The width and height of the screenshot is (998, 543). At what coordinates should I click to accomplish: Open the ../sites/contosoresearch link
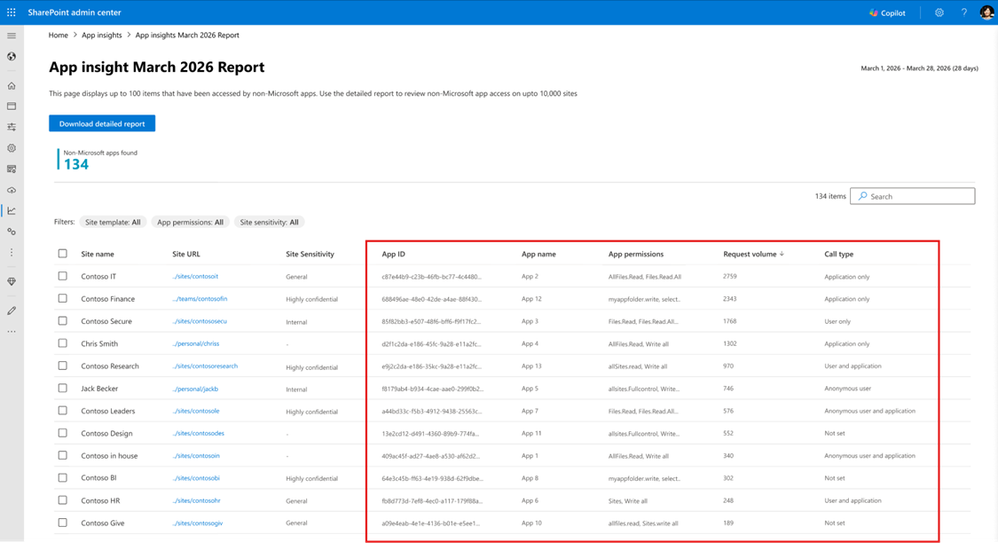coord(205,366)
